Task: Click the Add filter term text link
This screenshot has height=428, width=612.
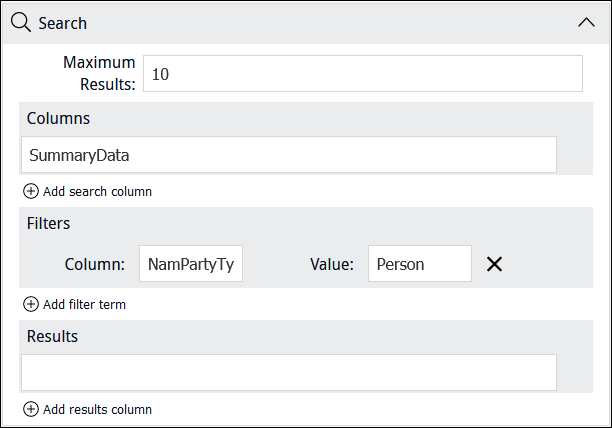Action: point(84,304)
